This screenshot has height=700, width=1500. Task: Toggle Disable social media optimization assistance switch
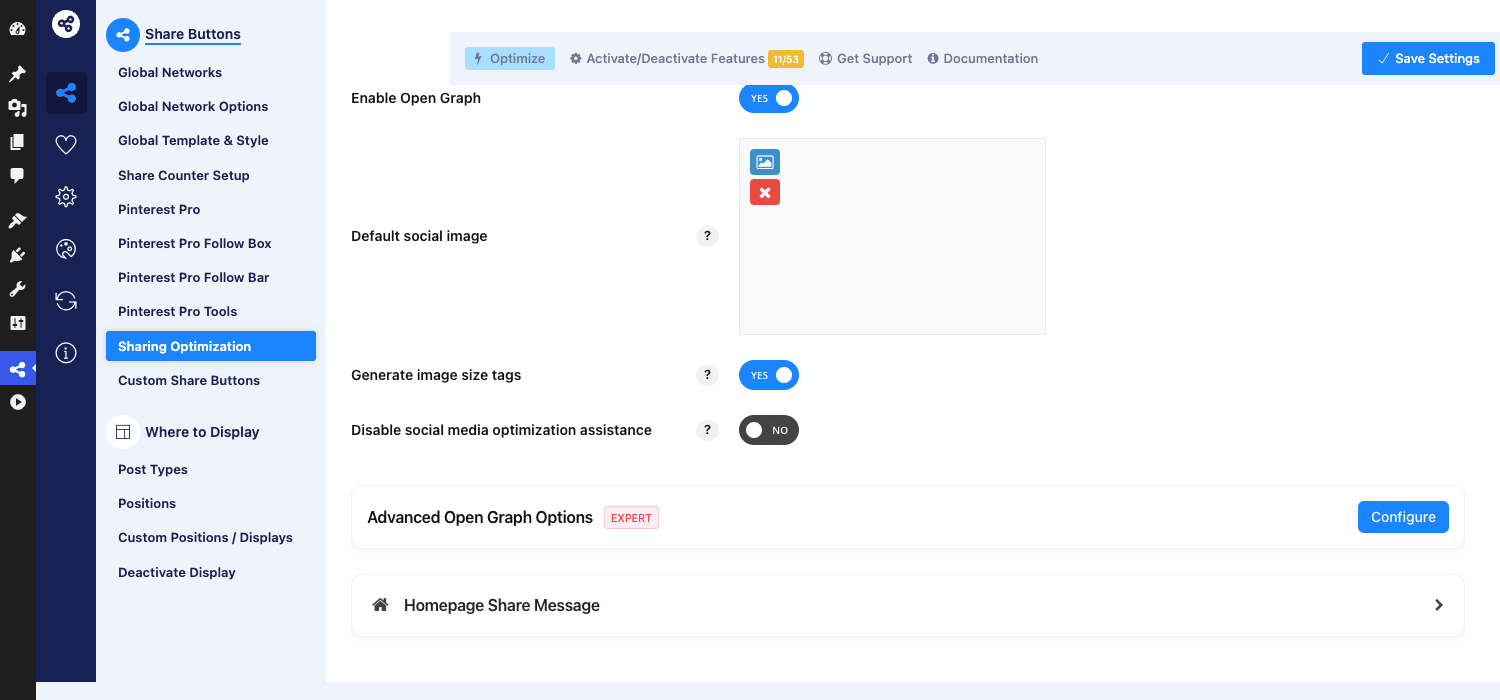[x=769, y=430]
